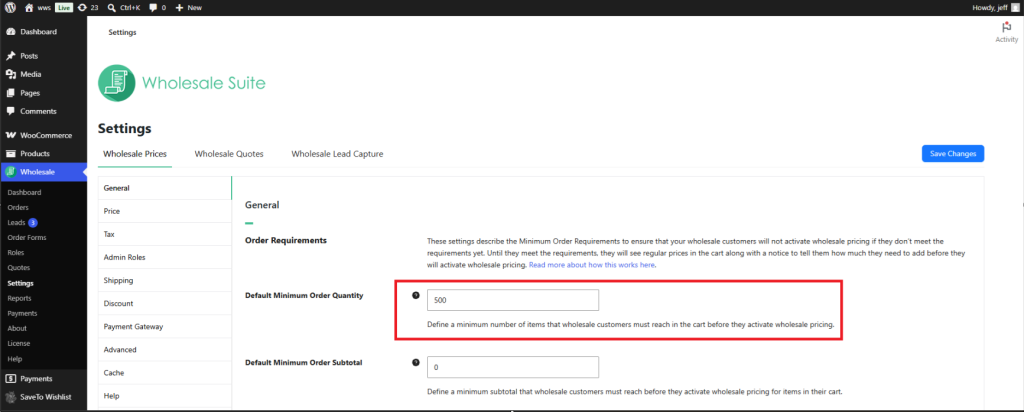Viewport: 1024px width, 412px height.
Task: Click the Save Changes button
Action: (953, 153)
